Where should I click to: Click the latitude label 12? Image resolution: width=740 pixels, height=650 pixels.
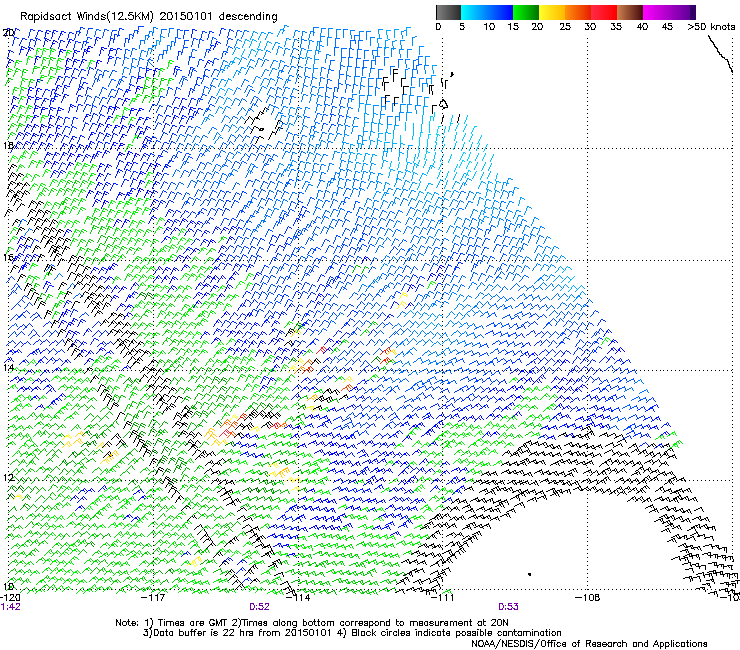pos(8,477)
